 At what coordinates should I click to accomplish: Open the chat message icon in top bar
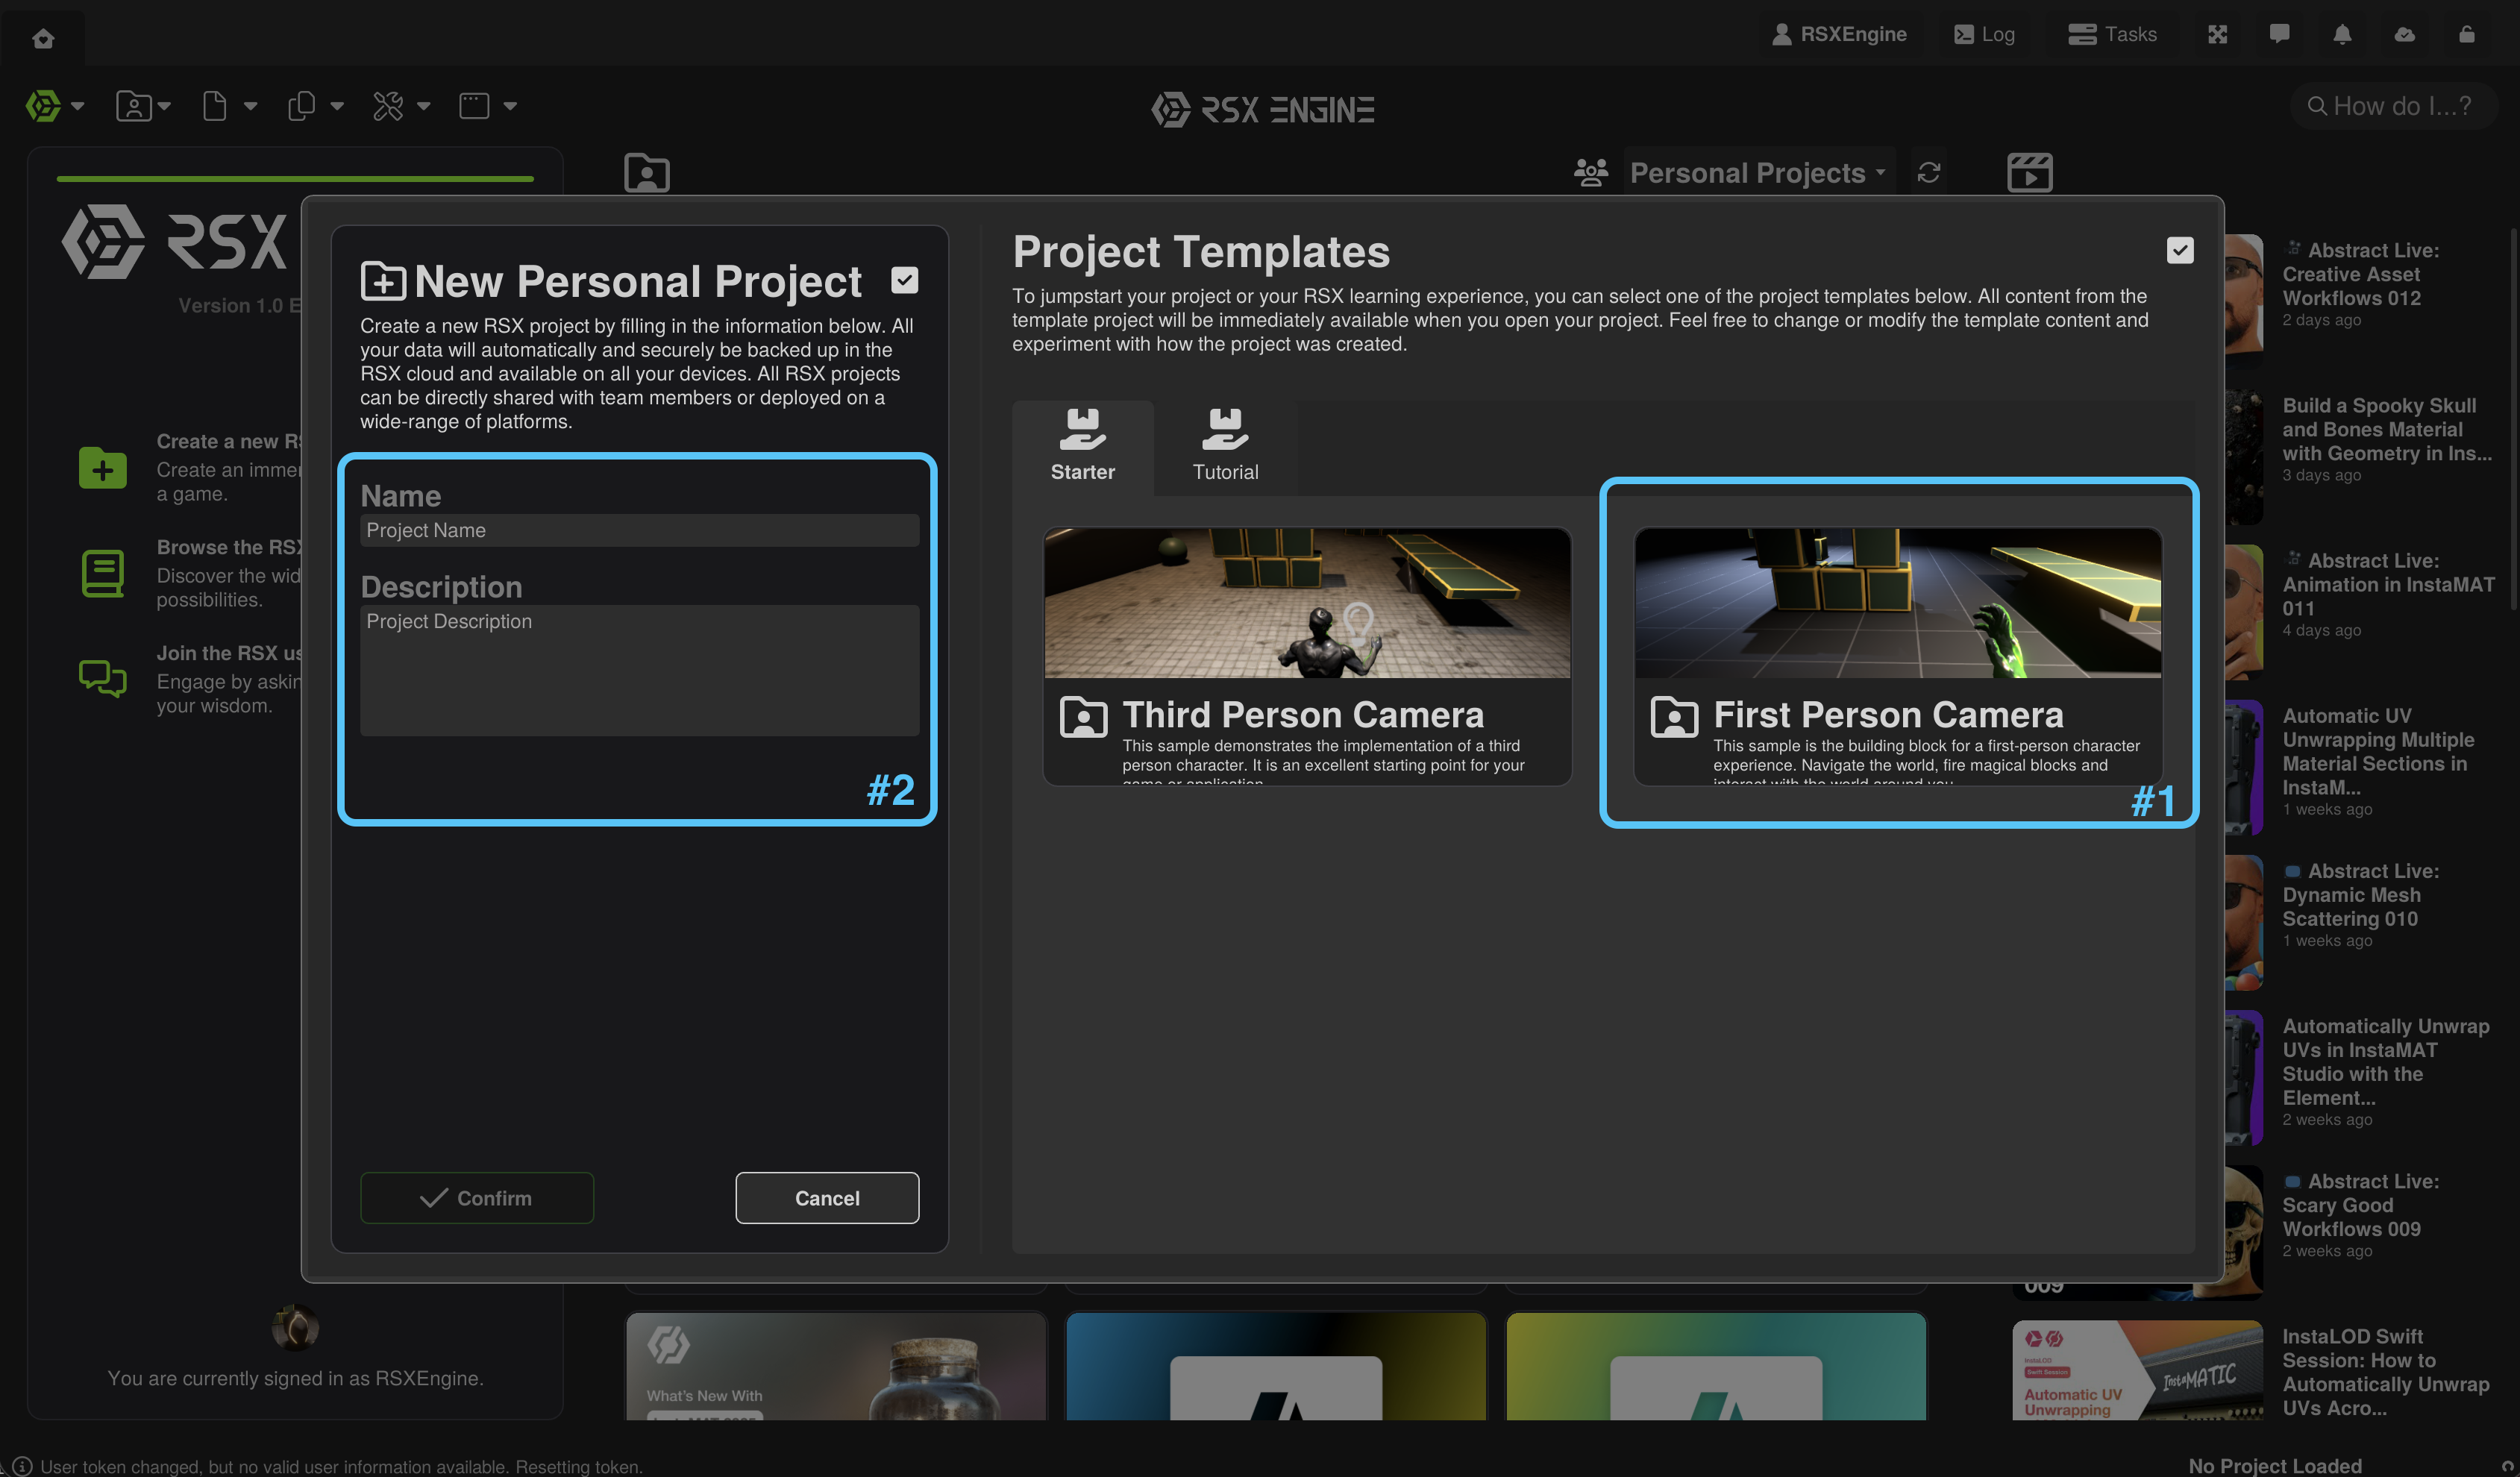pos(2279,34)
